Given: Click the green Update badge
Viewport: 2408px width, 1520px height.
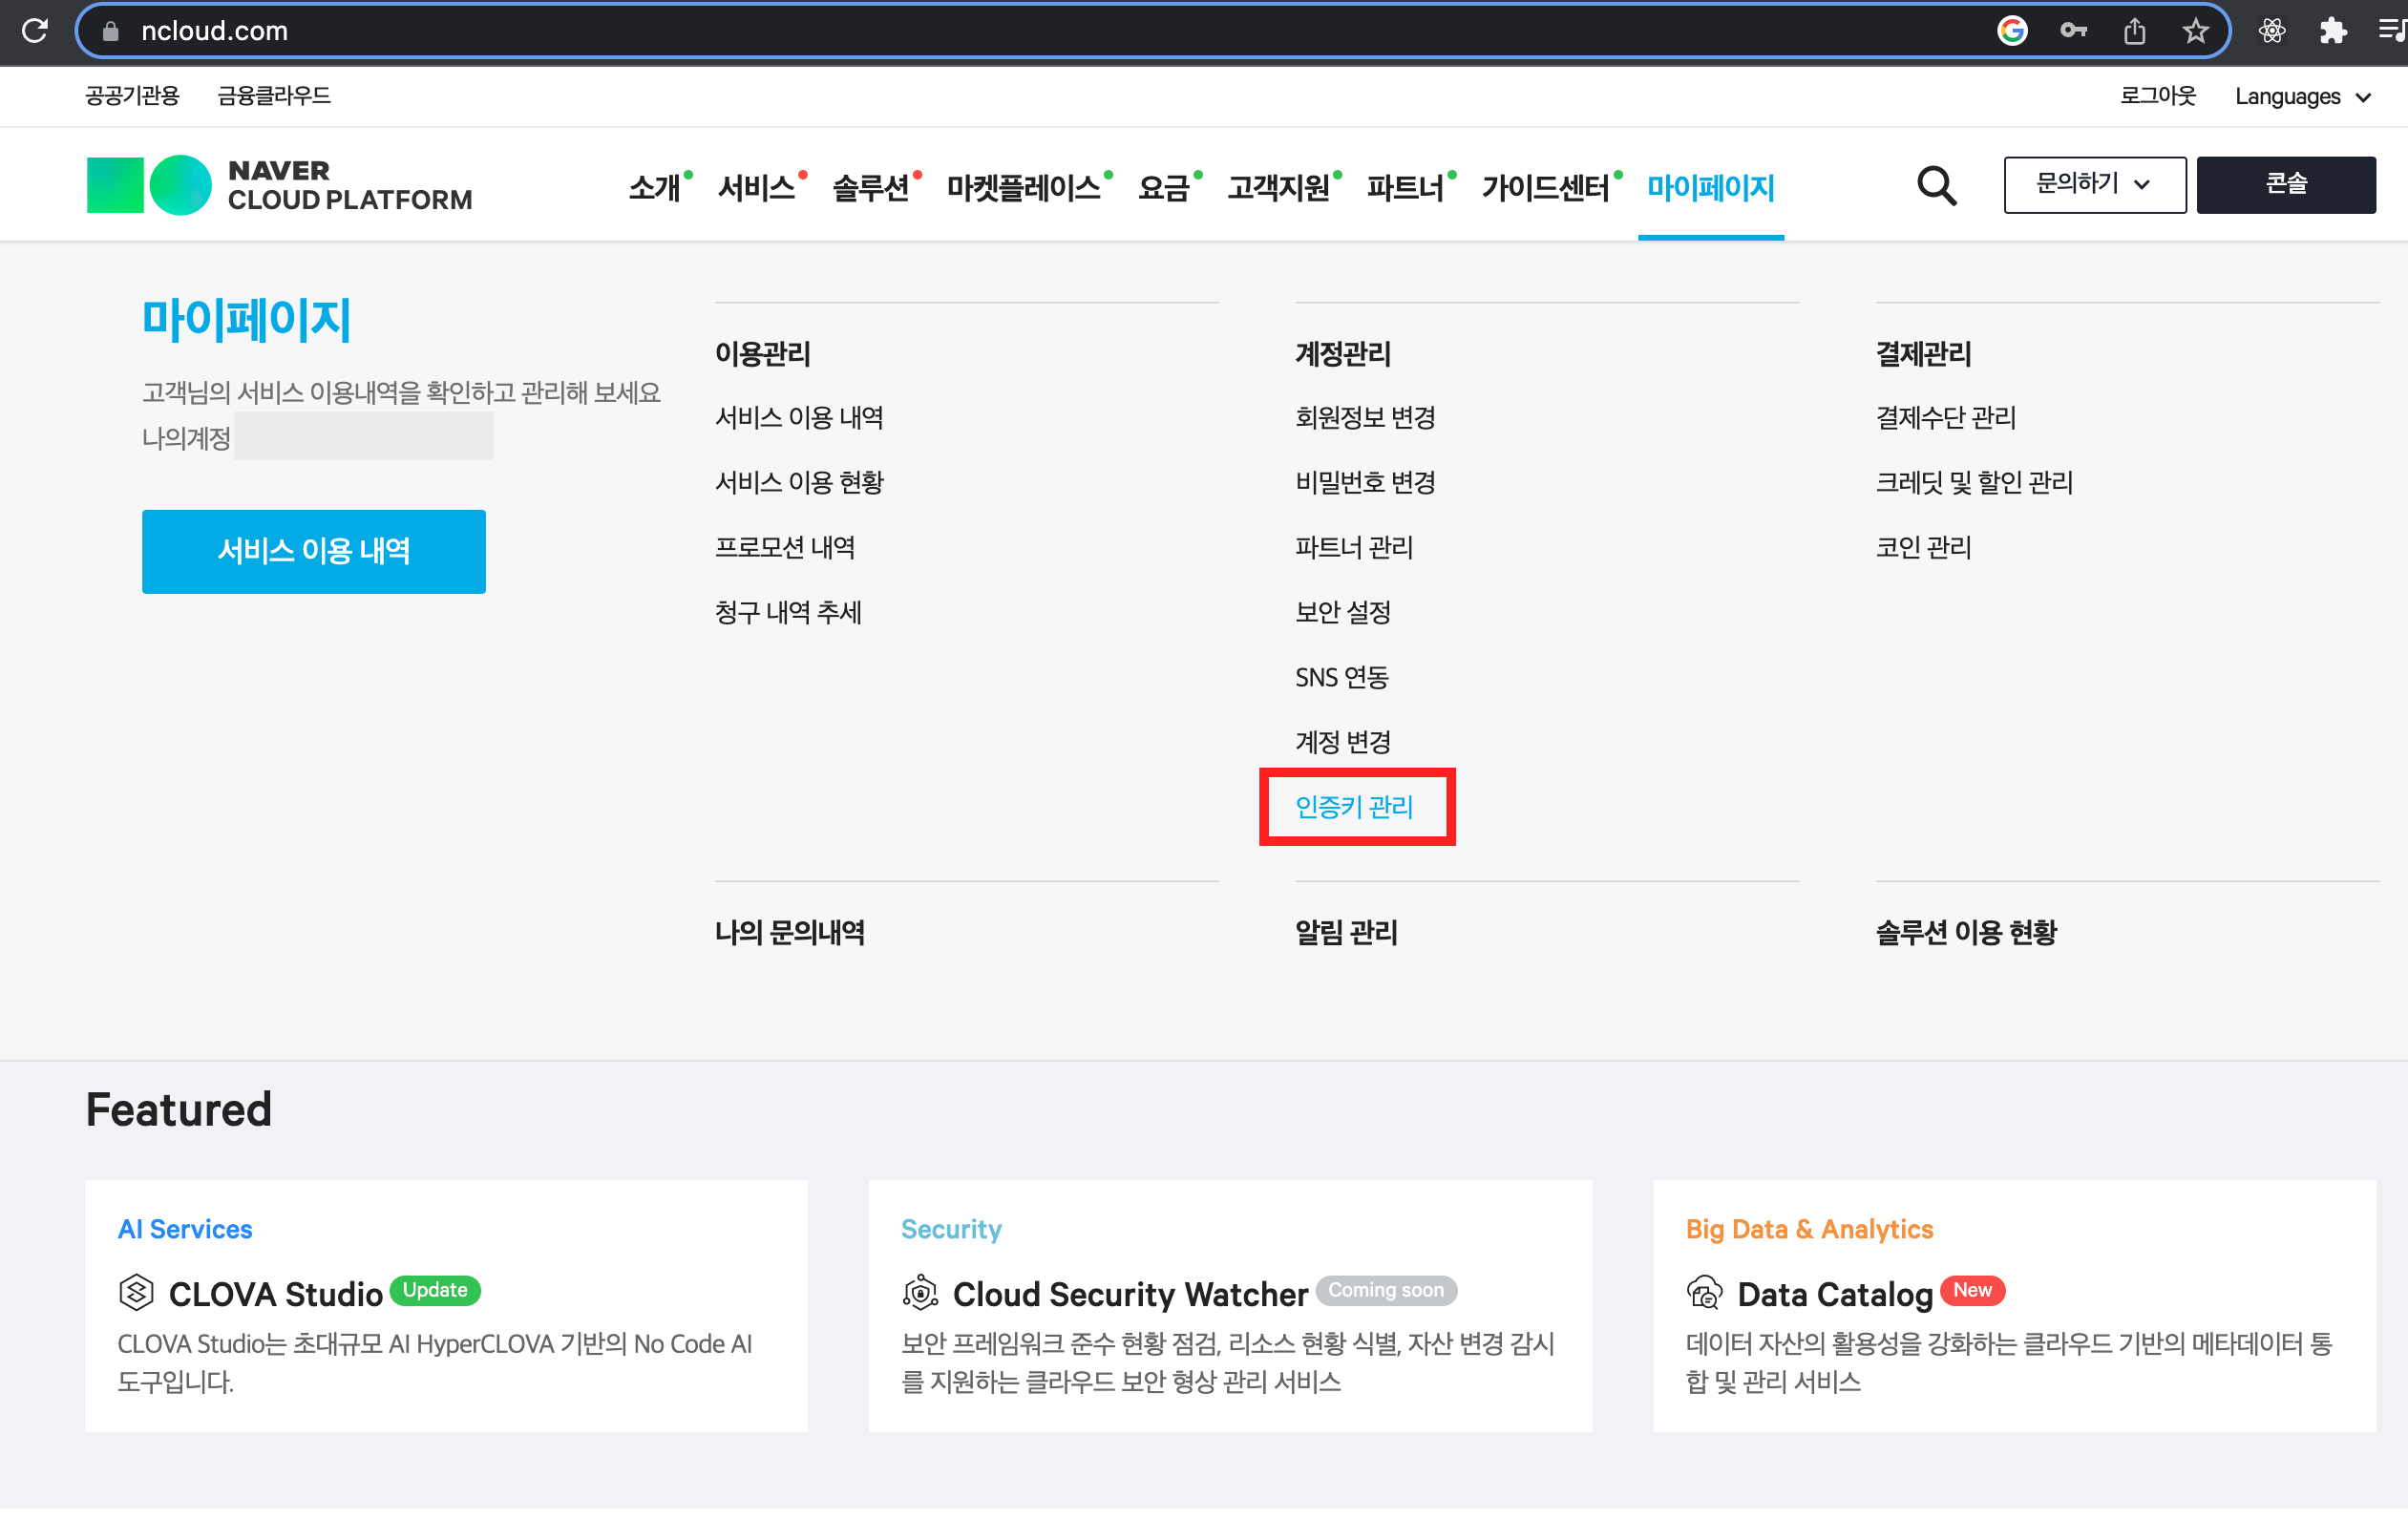Looking at the screenshot, I should [435, 1290].
